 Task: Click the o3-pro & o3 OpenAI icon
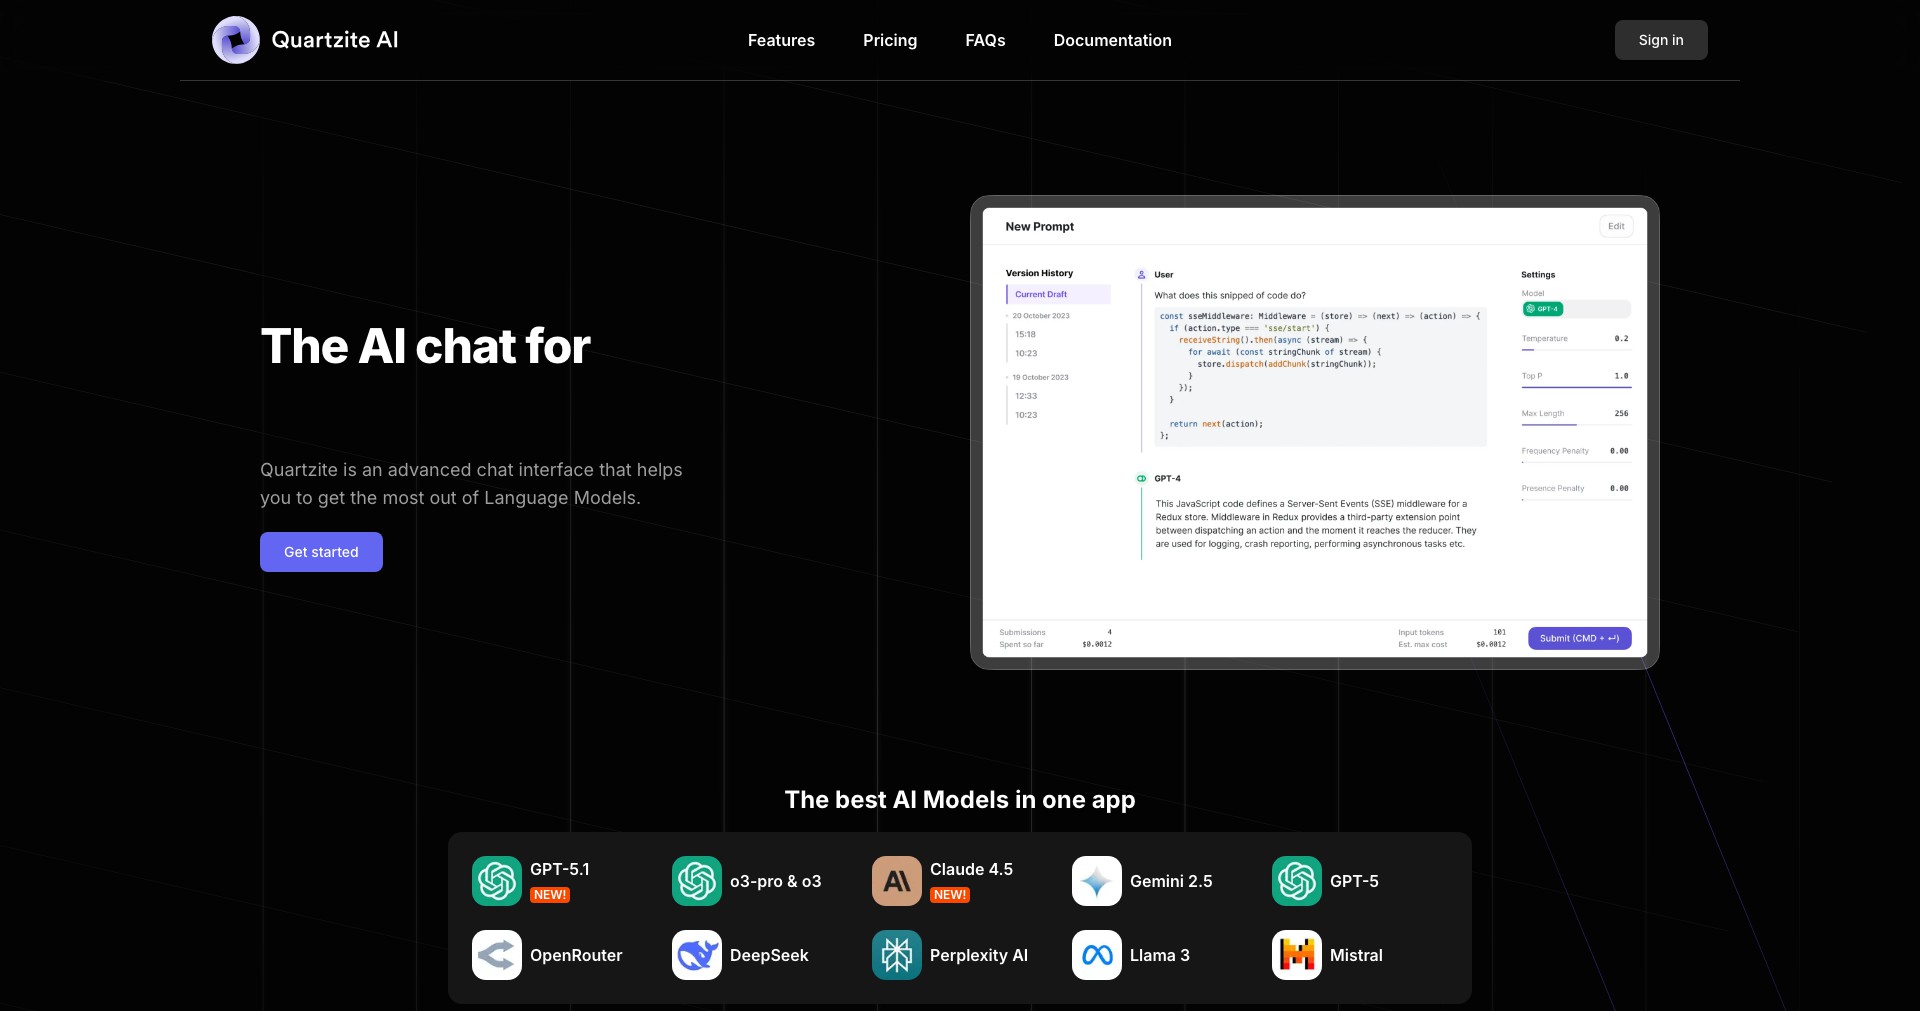(697, 881)
